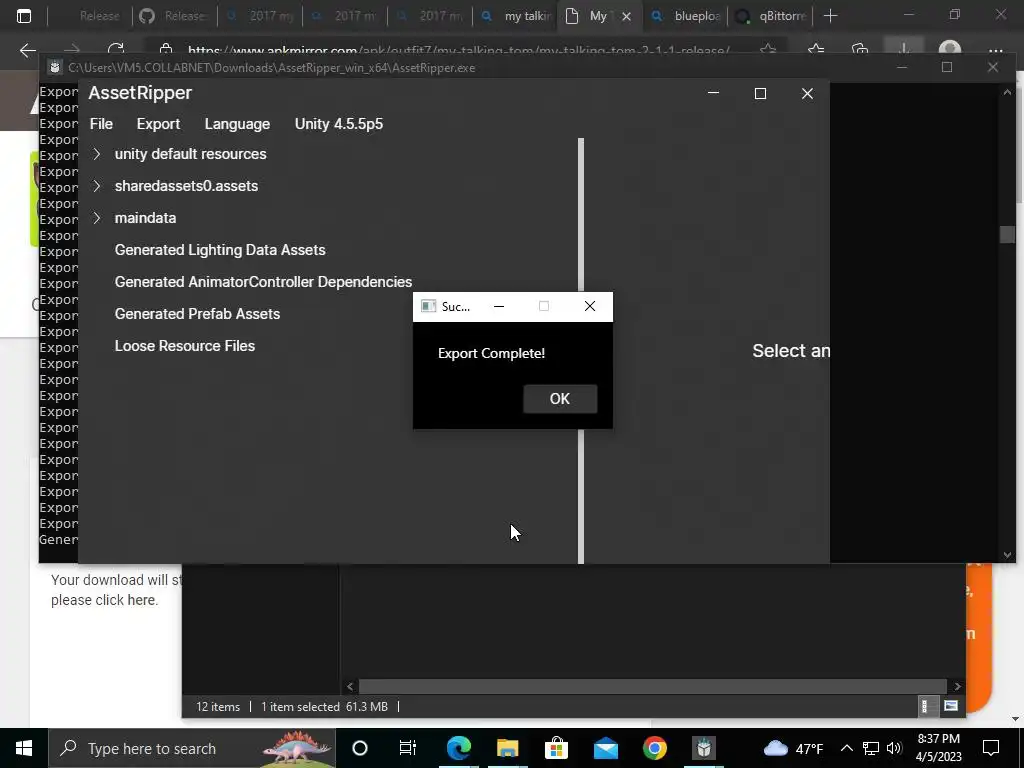Expand the maindata tree node
This screenshot has height=768, width=1024.
(x=97, y=218)
